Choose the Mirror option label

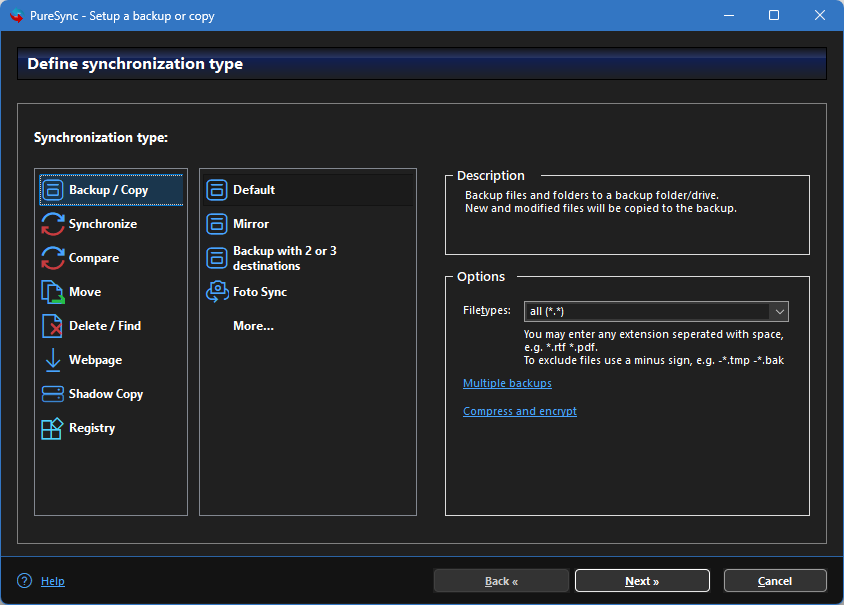click(x=251, y=224)
